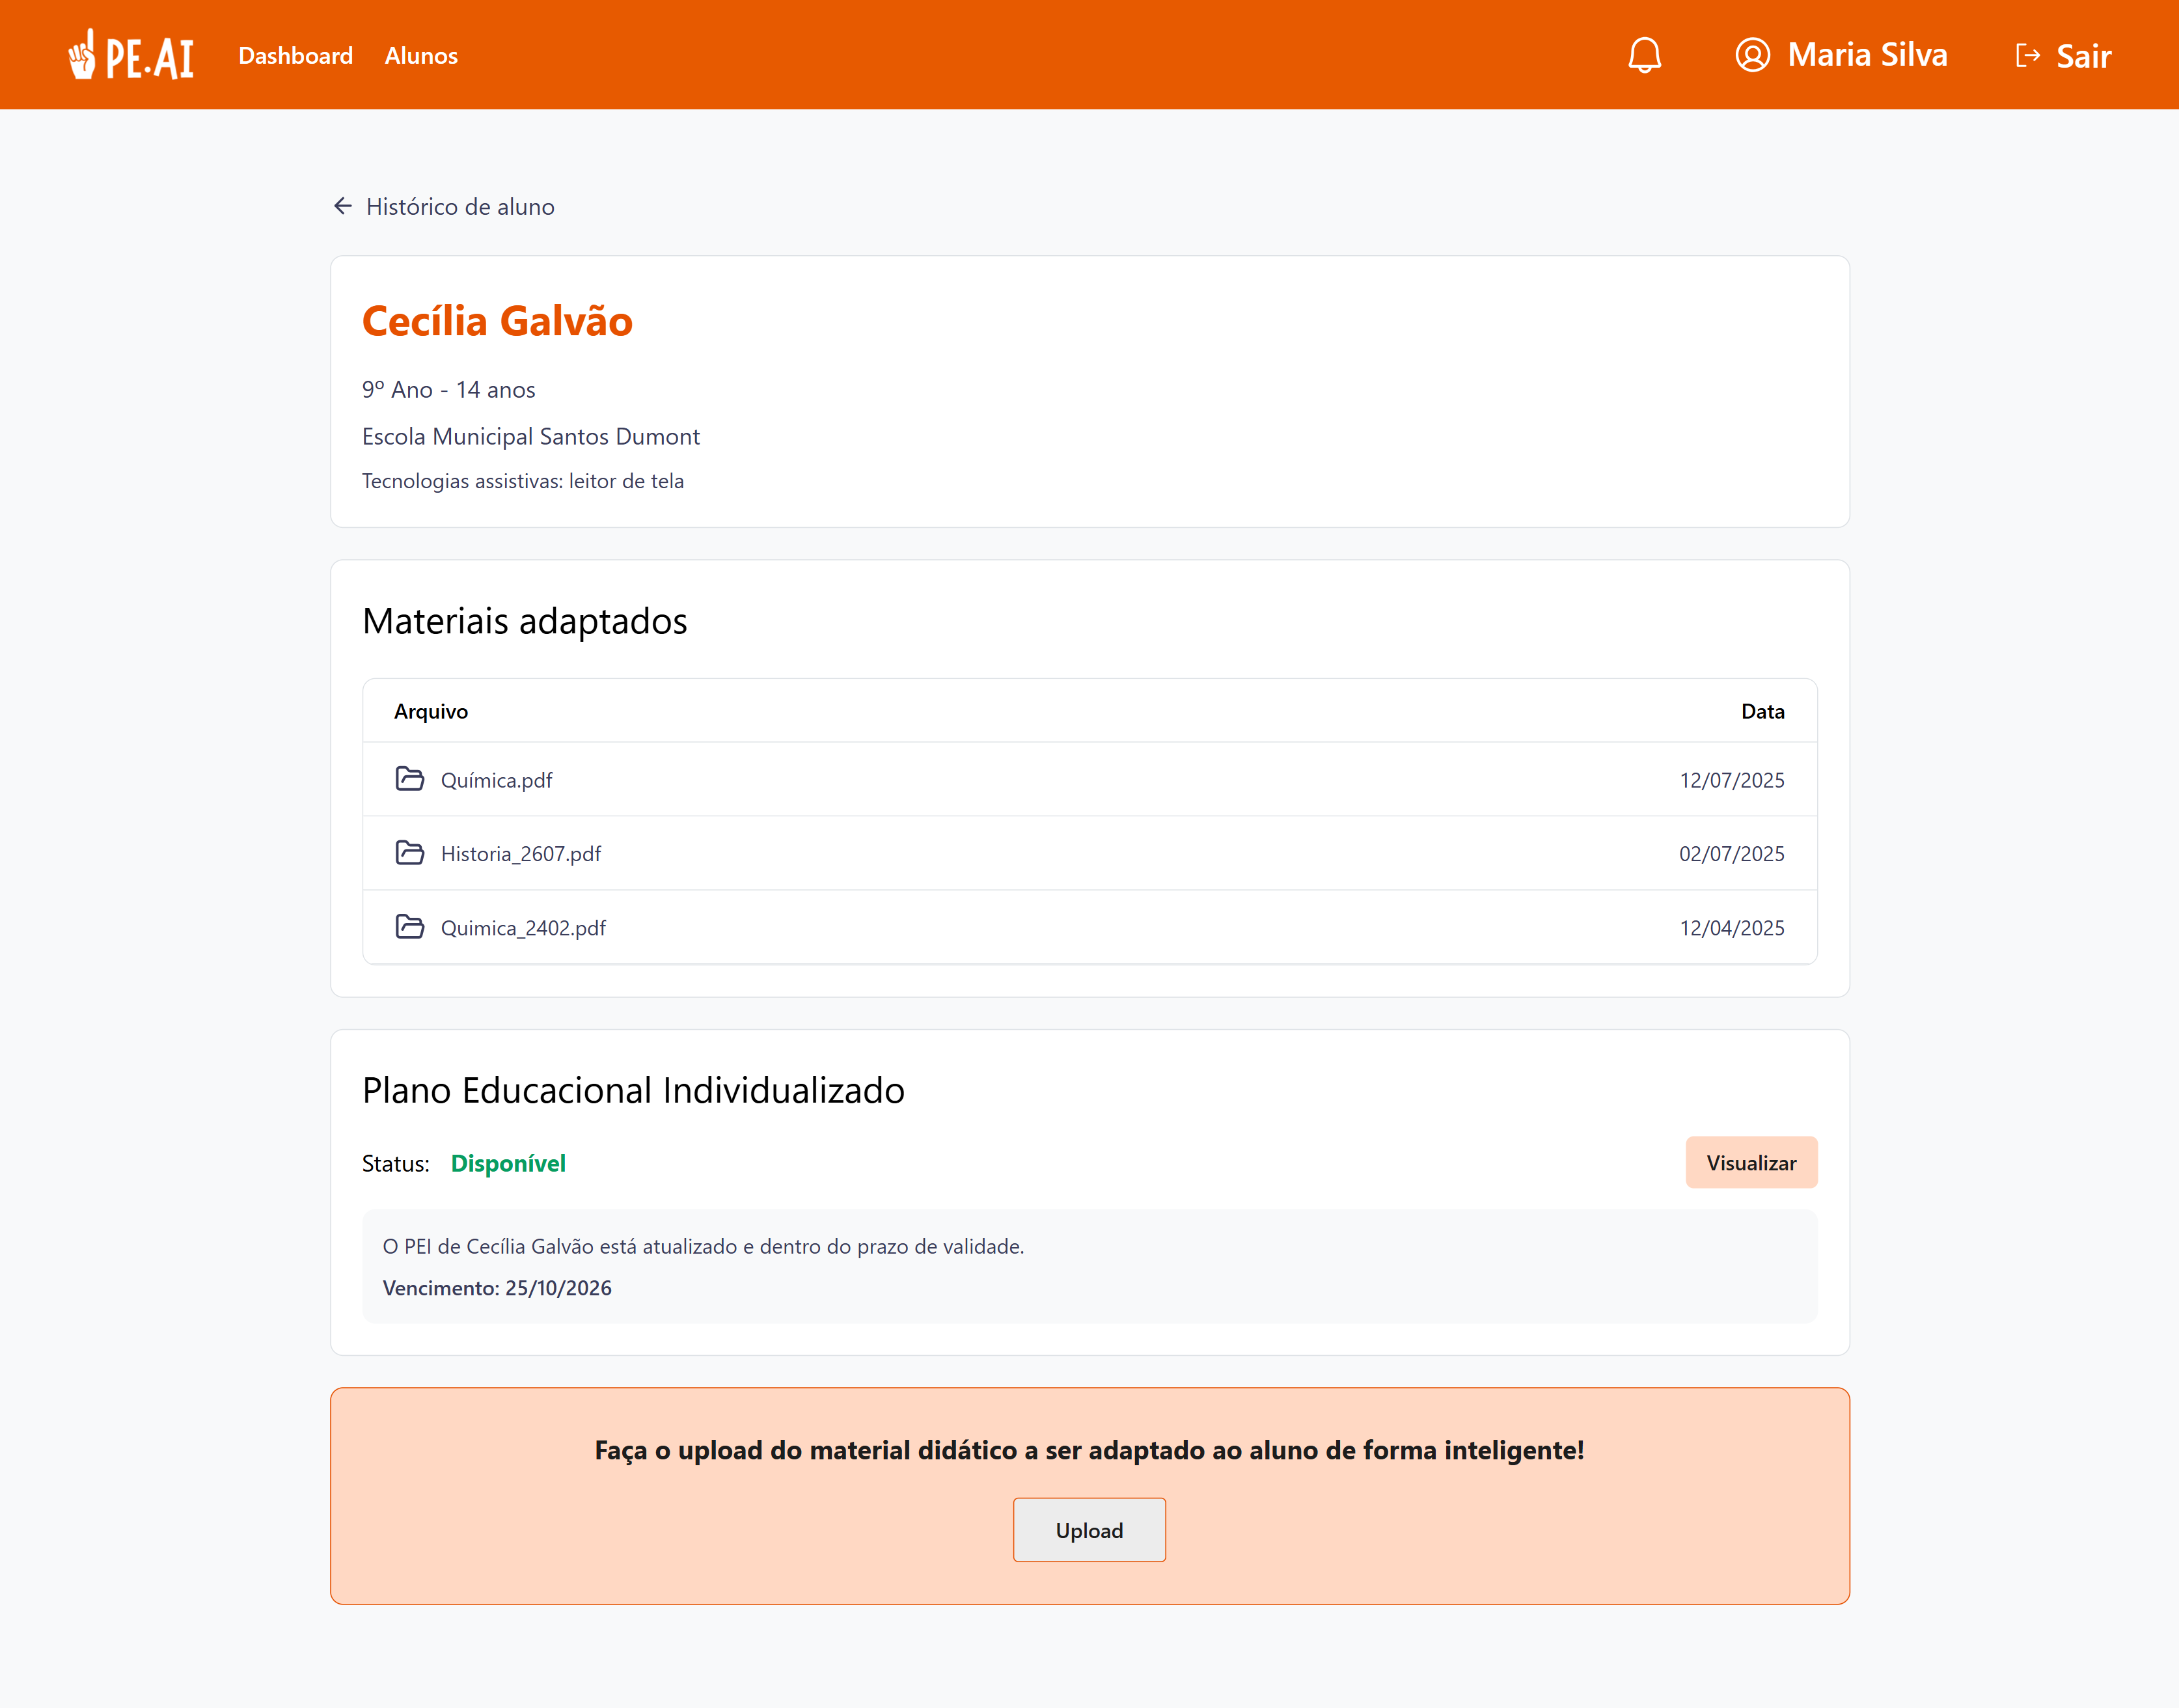The width and height of the screenshot is (2179, 1708).
Task: Open the Alunos section
Action: tap(421, 56)
